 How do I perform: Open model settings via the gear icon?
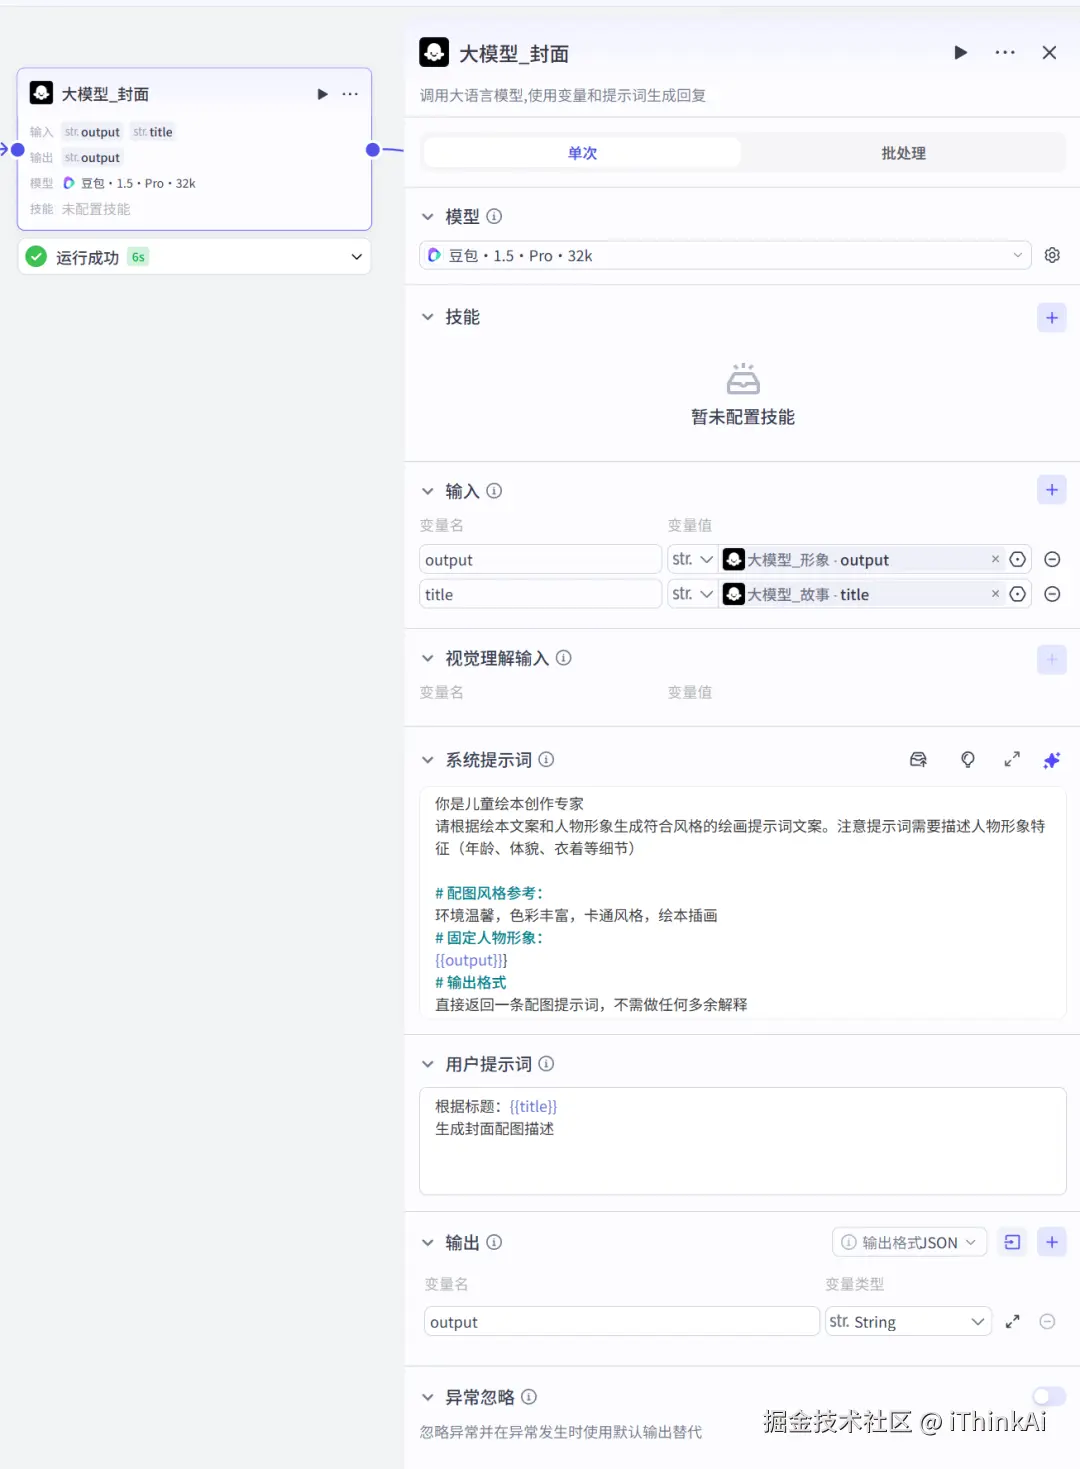point(1051,255)
